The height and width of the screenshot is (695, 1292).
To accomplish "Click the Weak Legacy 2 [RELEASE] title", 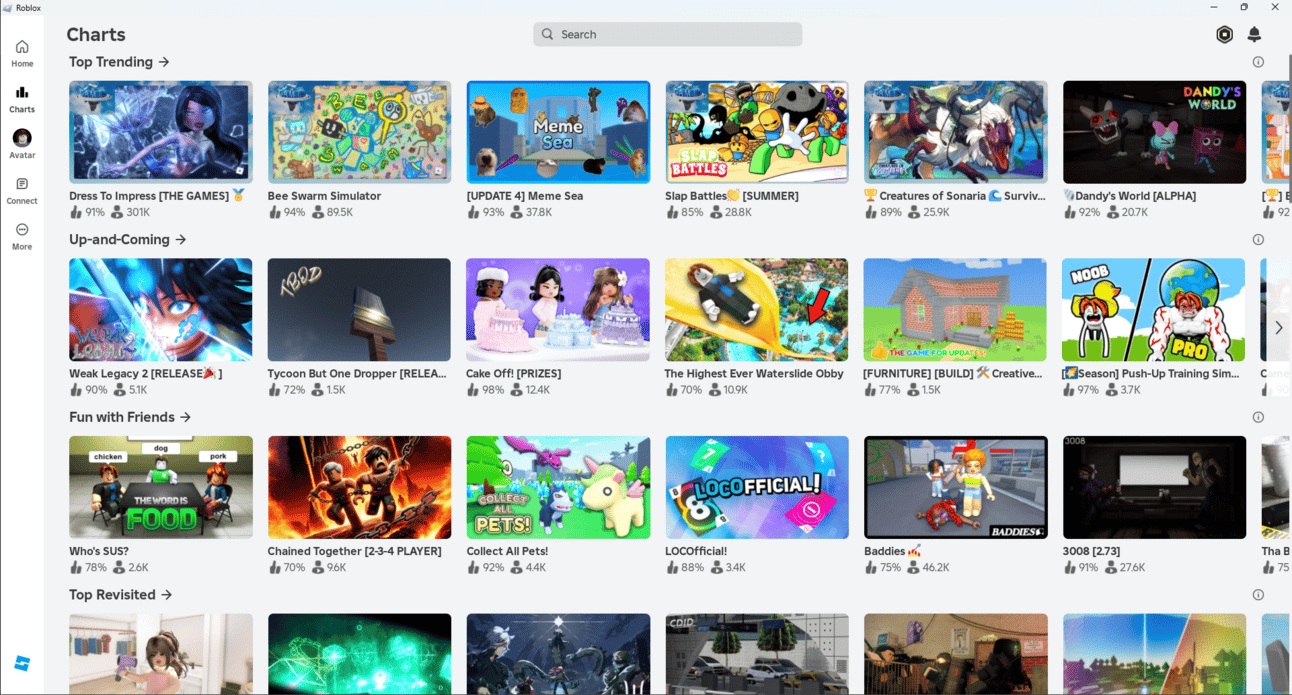I will pos(146,374).
